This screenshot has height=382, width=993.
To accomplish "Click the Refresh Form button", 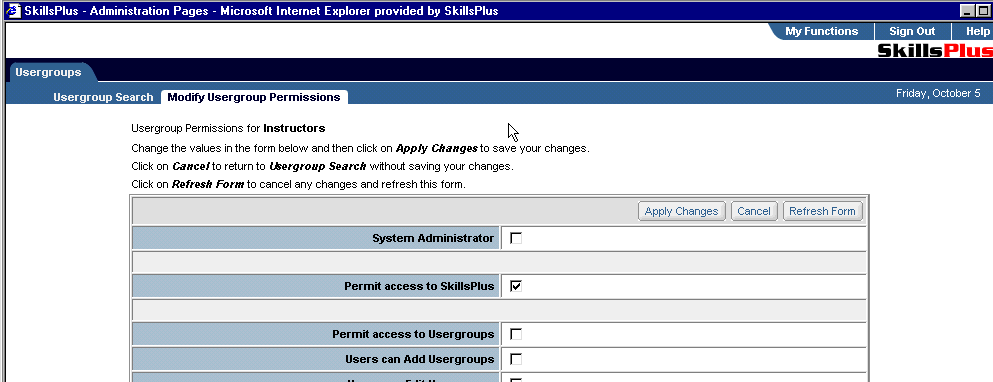I will tap(822, 211).
